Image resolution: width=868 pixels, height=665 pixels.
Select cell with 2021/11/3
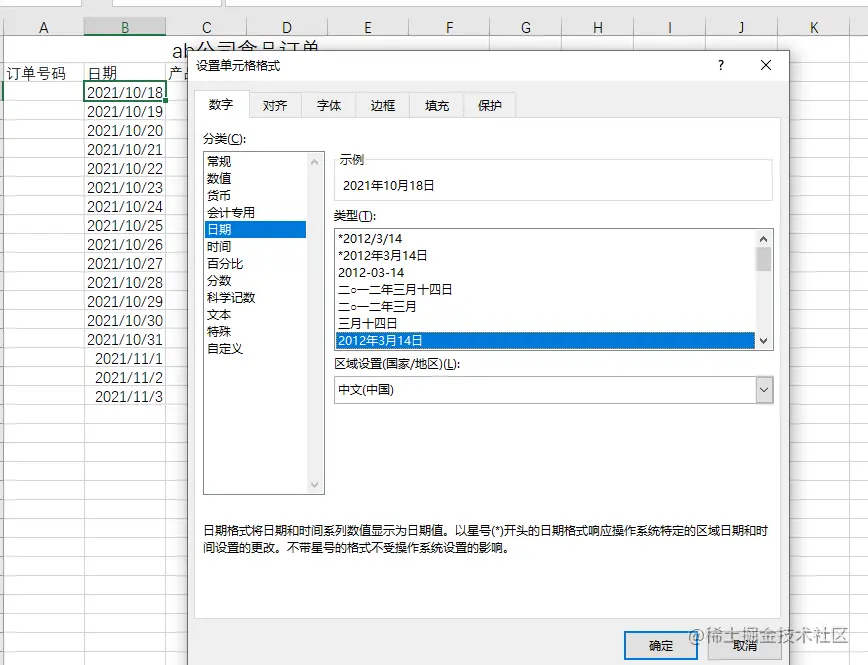125,396
